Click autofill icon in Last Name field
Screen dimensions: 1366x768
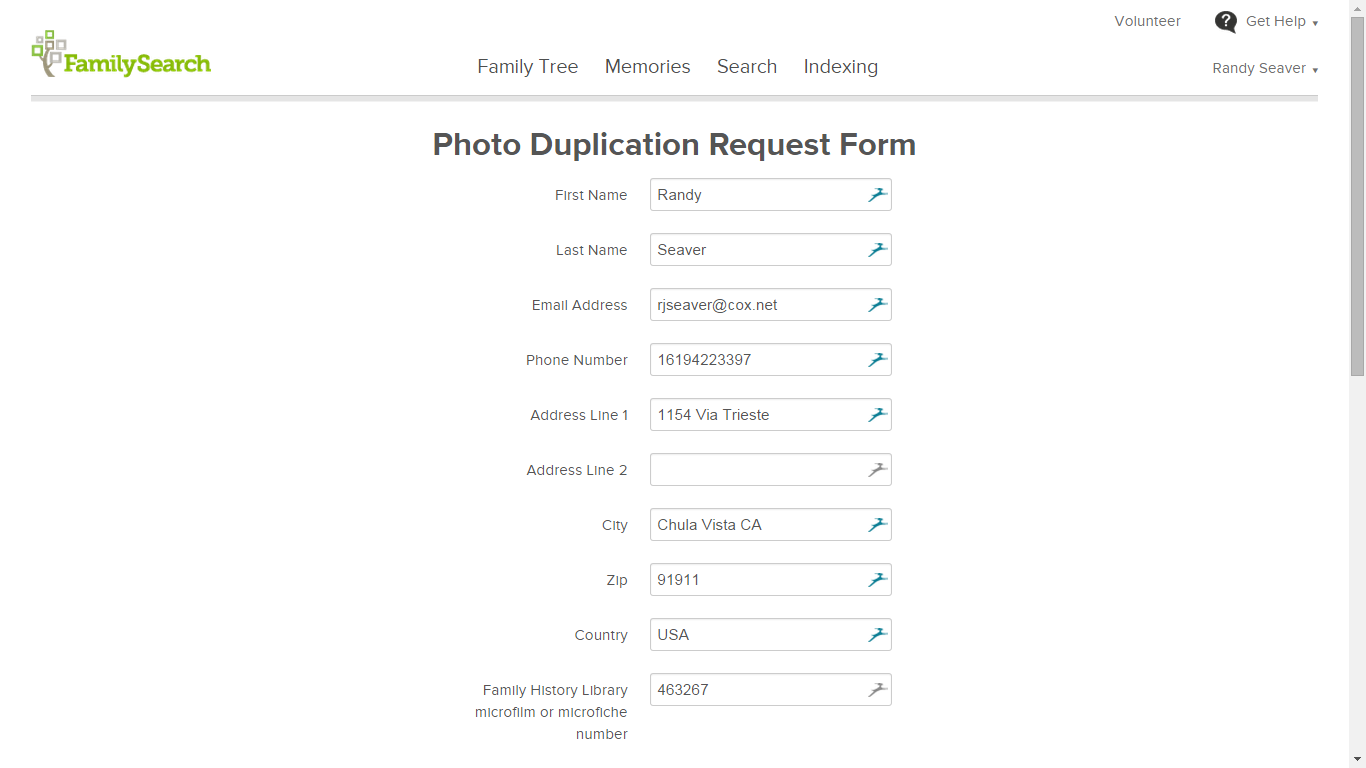coord(878,250)
